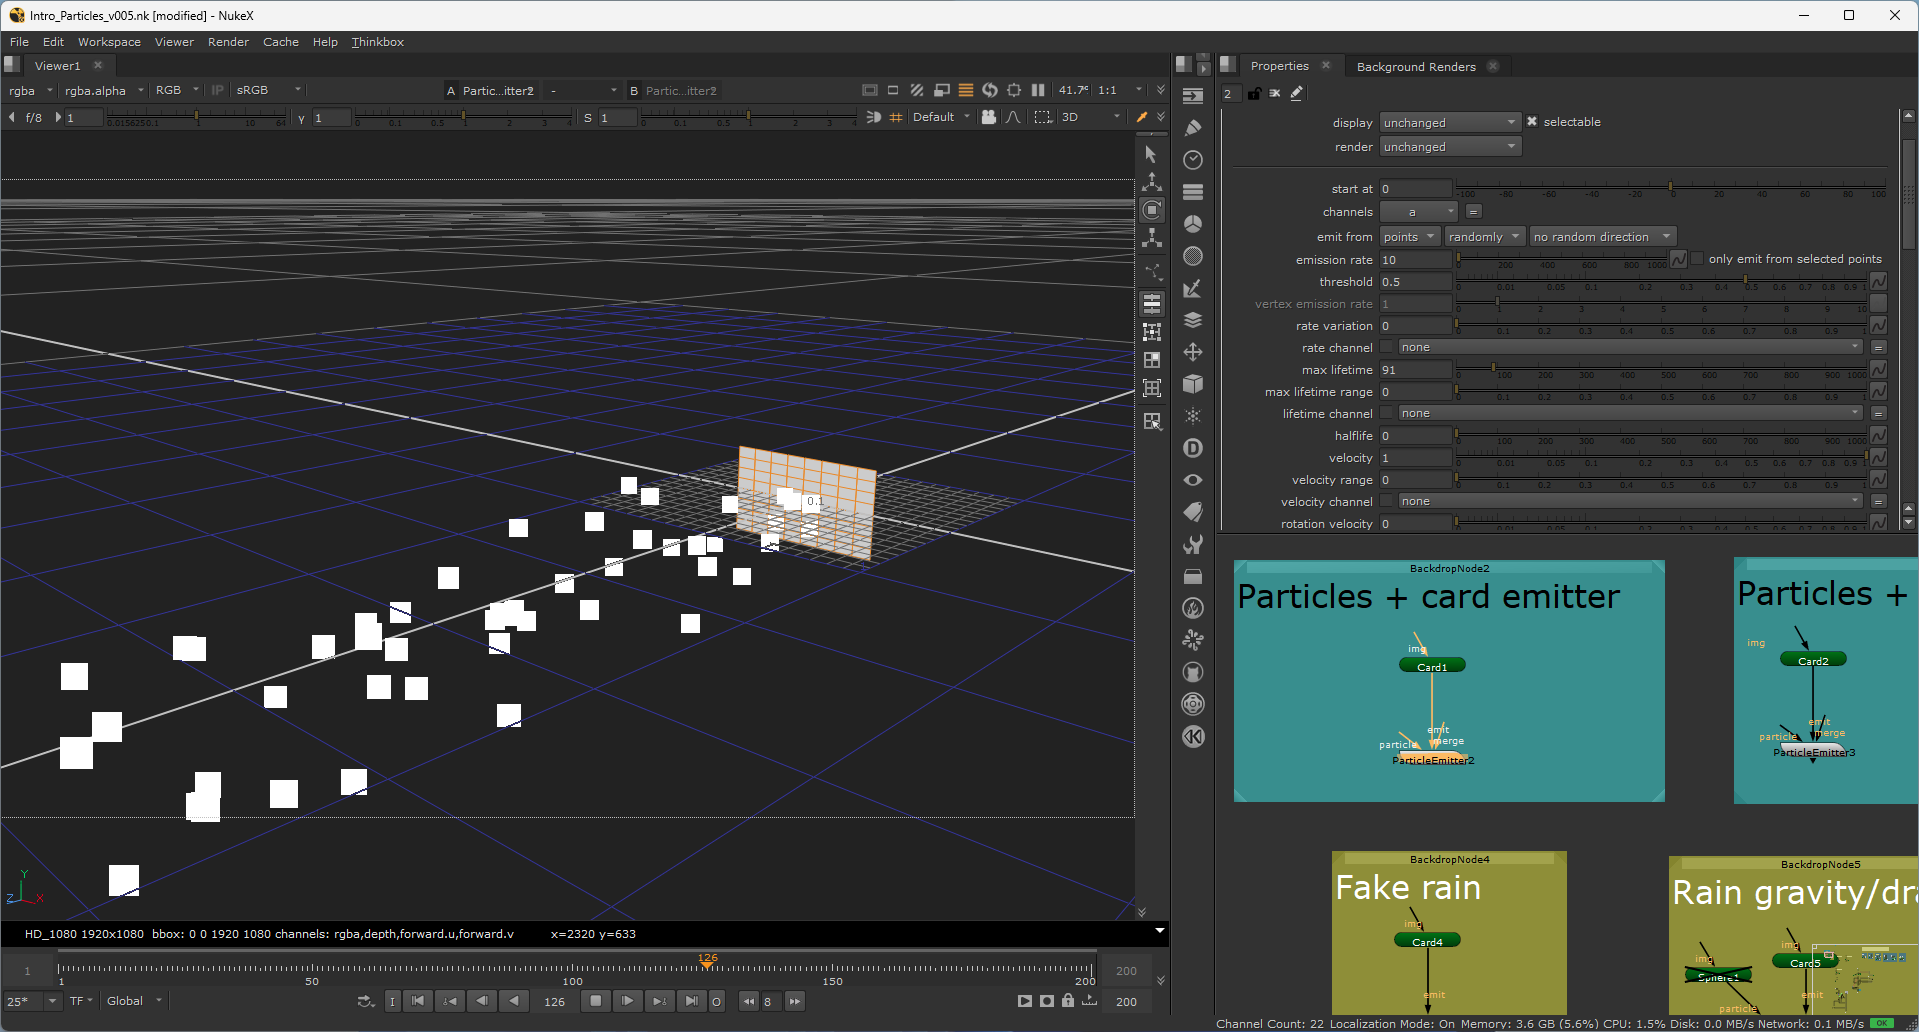Stop playback in the timeline
Image resolution: width=1919 pixels, height=1032 pixels.
596,1001
